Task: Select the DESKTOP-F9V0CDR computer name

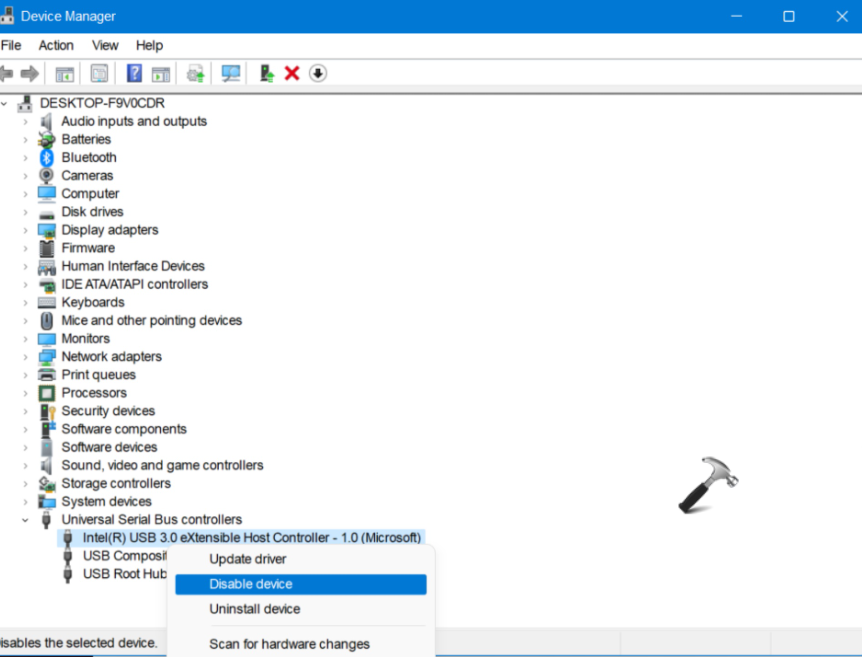Action: click(x=102, y=103)
